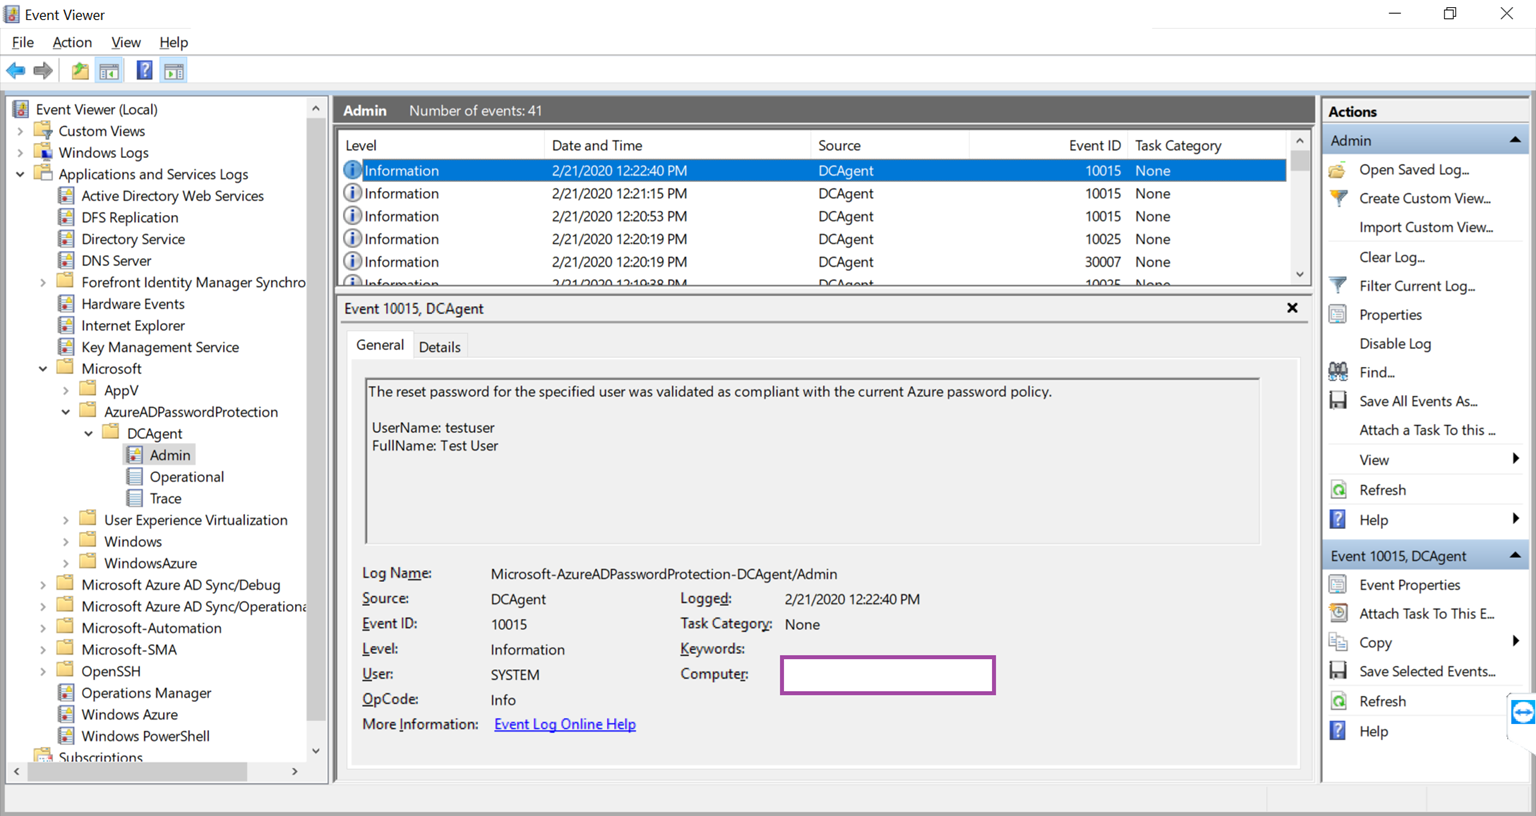
Task: Collapse the DCAgent folder node
Action: [x=89, y=434]
